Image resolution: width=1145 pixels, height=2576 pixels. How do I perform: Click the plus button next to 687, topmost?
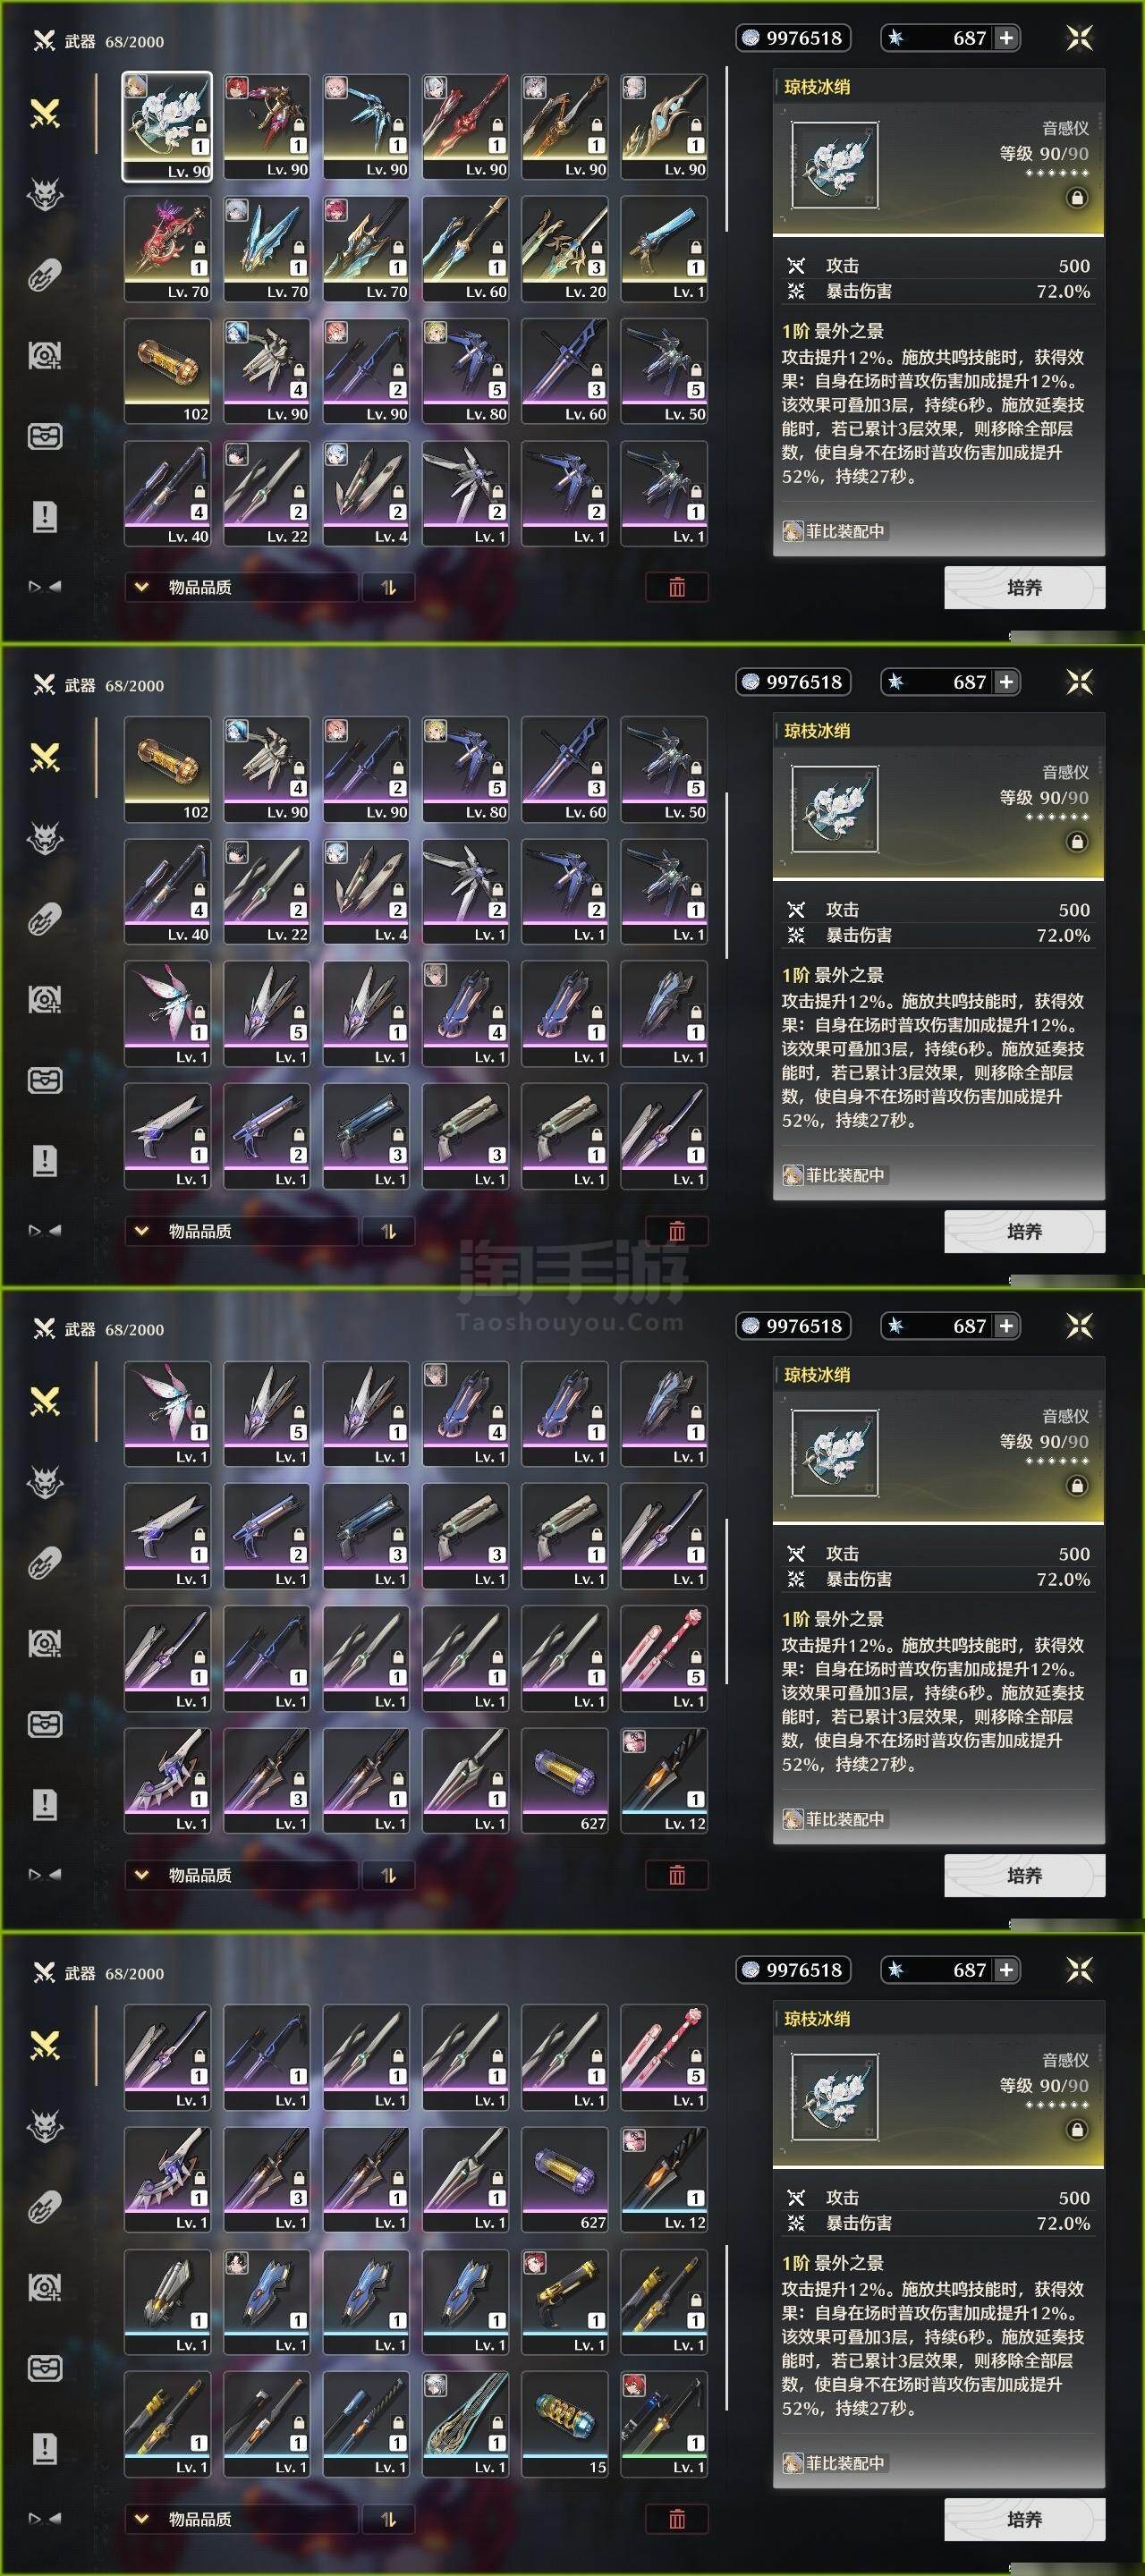1006,38
